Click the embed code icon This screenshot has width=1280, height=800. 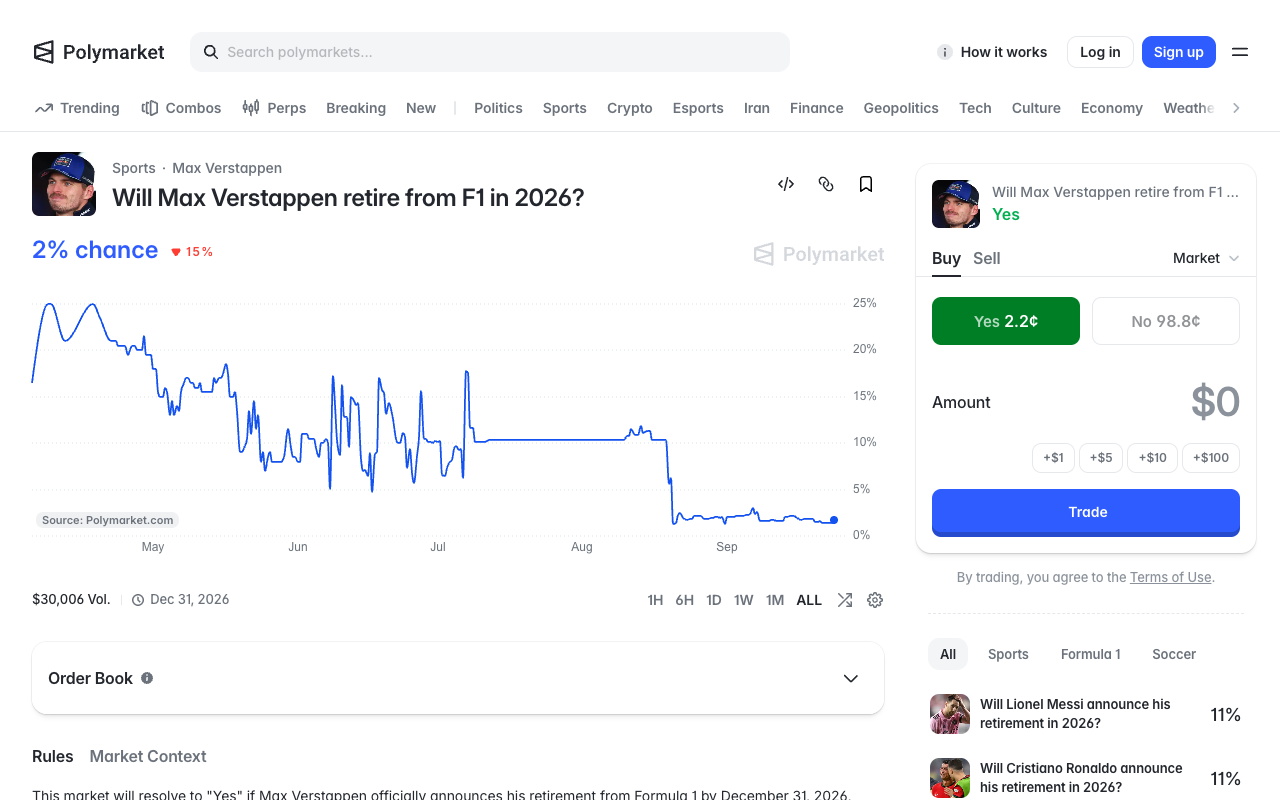[x=786, y=184]
